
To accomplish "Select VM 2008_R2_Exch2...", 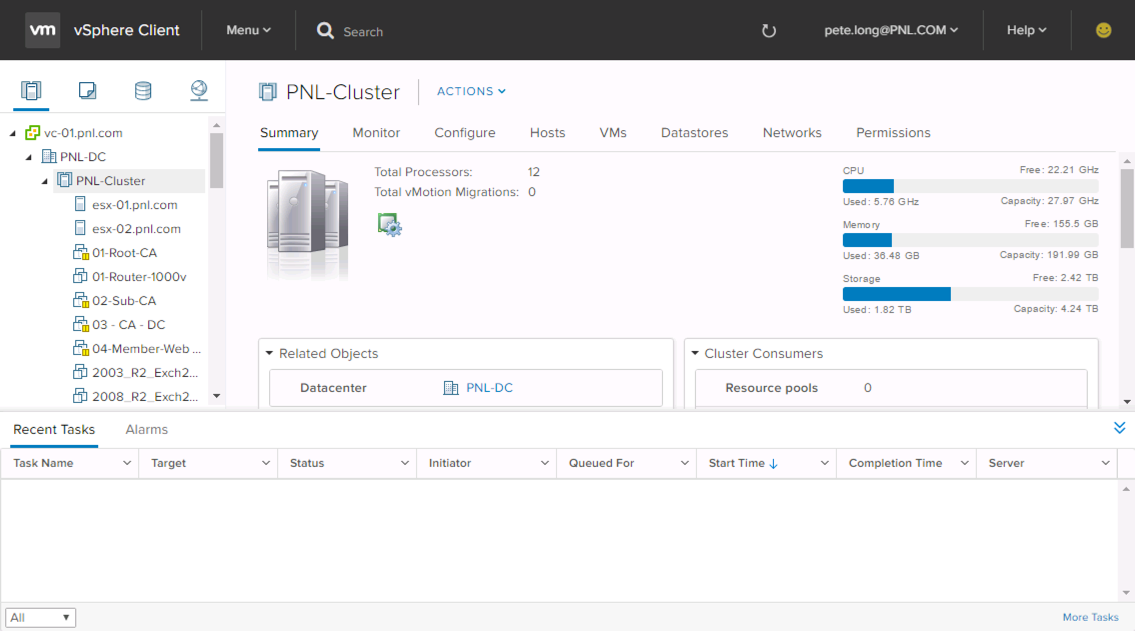I will coord(145,396).
